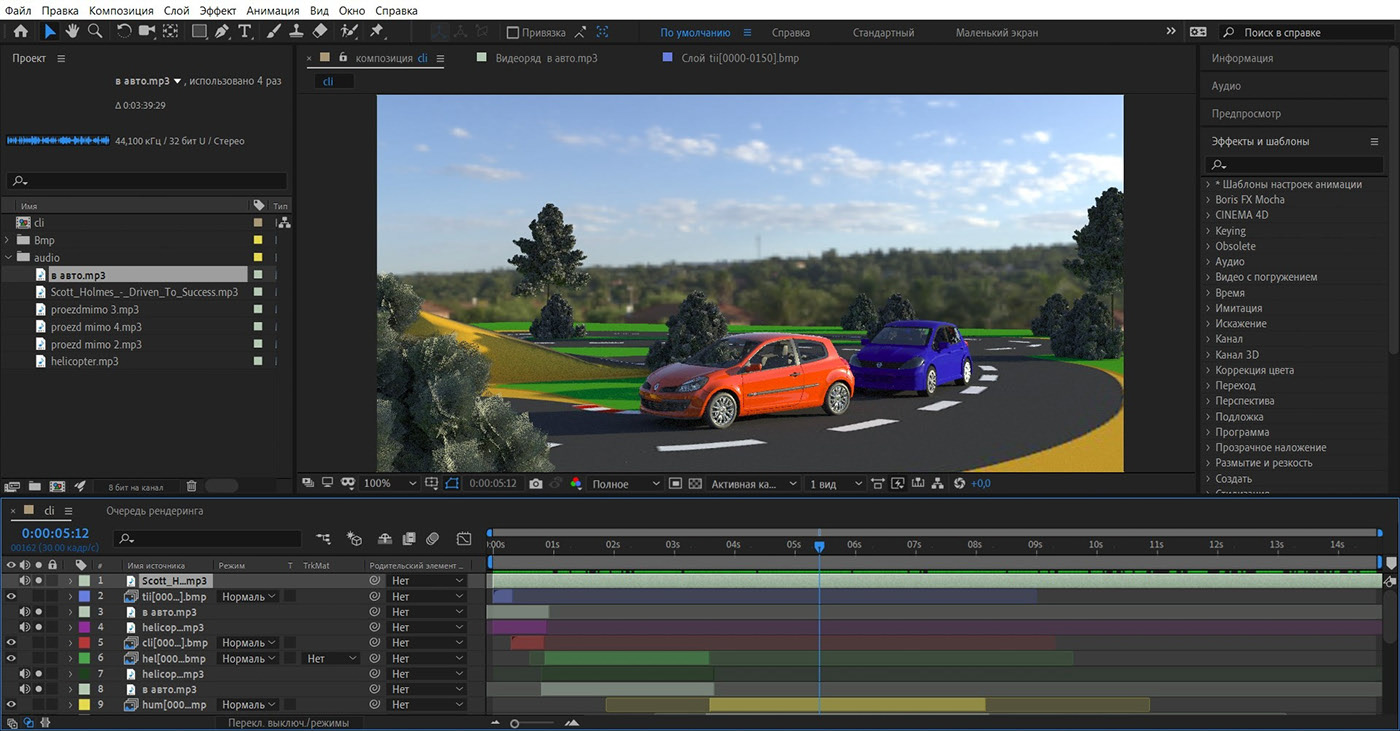Open the Полное resolution dropdown
Image resolution: width=1400 pixels, height=731 pixels.
coord(626,484)
